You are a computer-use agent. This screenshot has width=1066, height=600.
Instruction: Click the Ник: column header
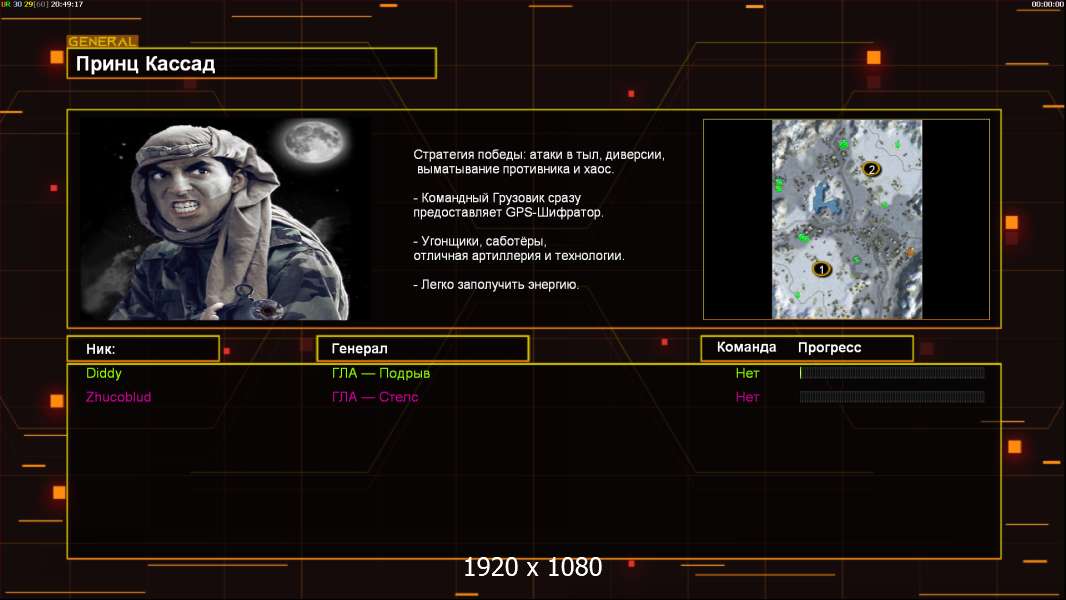coord(143,349)
